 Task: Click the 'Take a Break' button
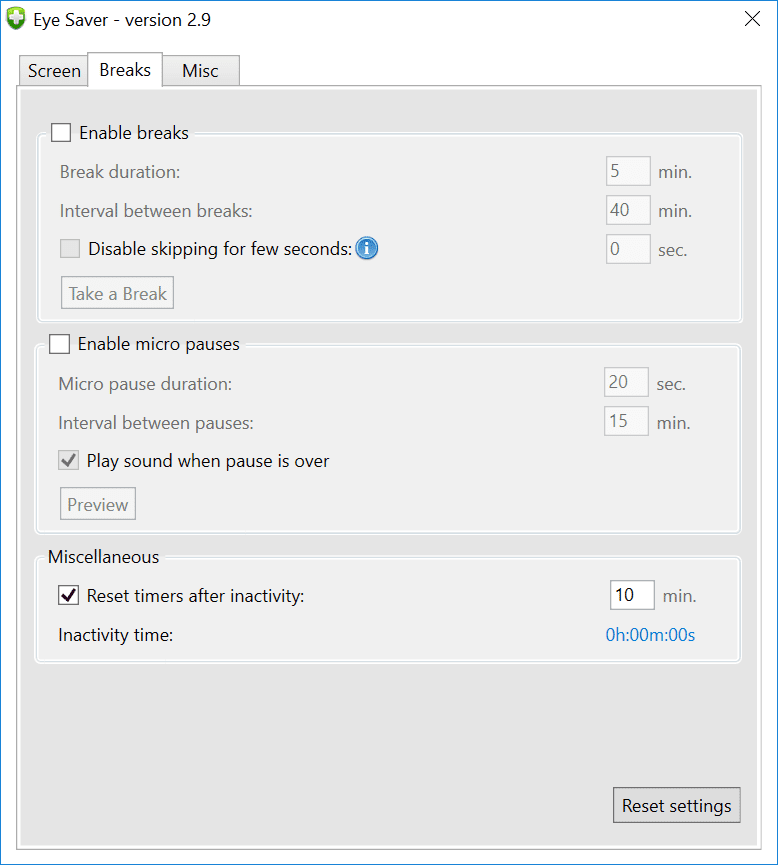(x=117, y=292)
